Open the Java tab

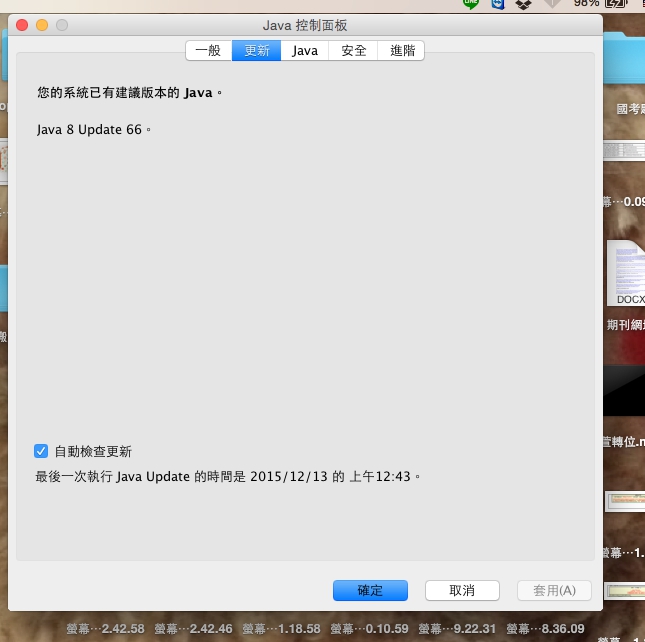pyautogui.click(x=305, y=51)
